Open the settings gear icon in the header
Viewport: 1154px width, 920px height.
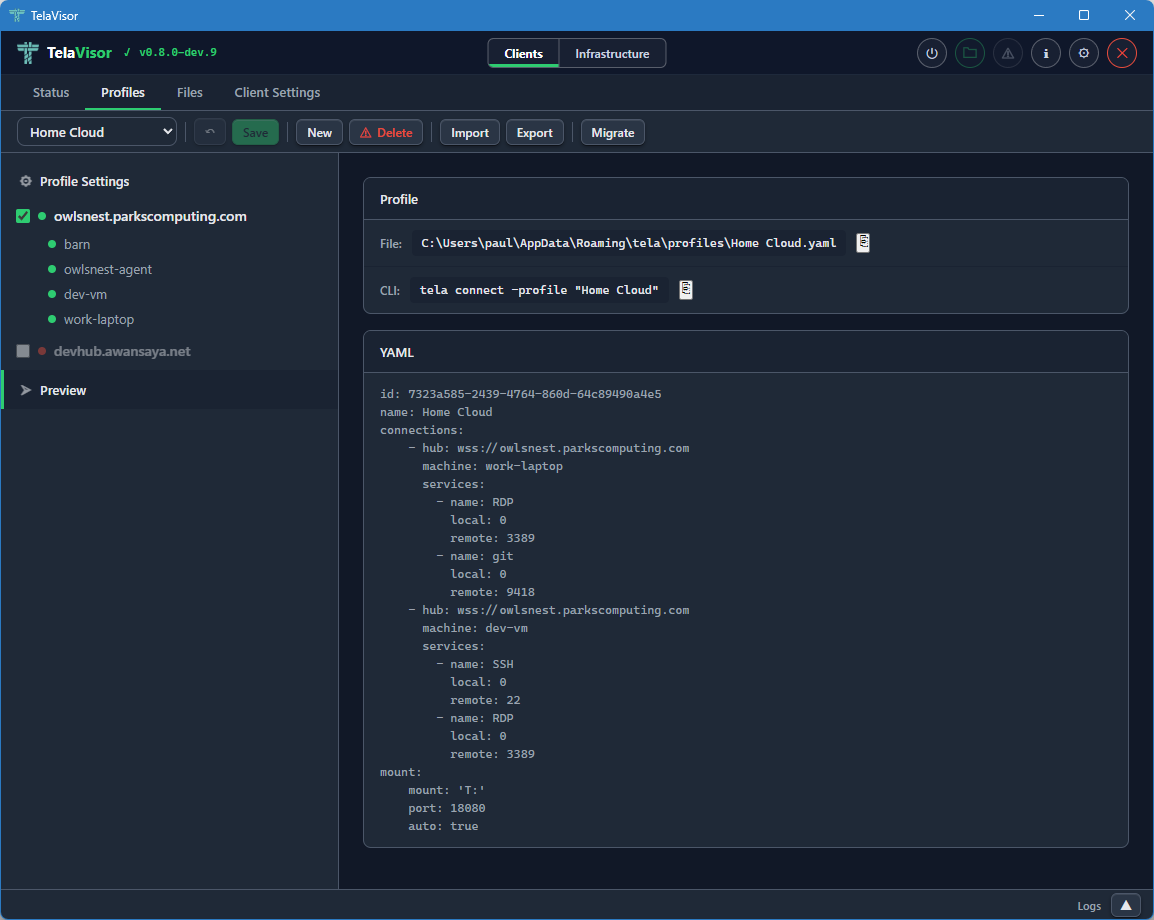[x=1083, y=53]
